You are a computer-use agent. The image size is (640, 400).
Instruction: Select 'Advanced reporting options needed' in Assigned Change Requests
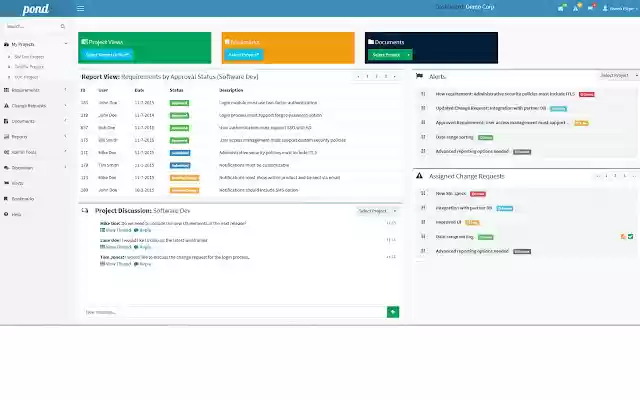(472, 251)
